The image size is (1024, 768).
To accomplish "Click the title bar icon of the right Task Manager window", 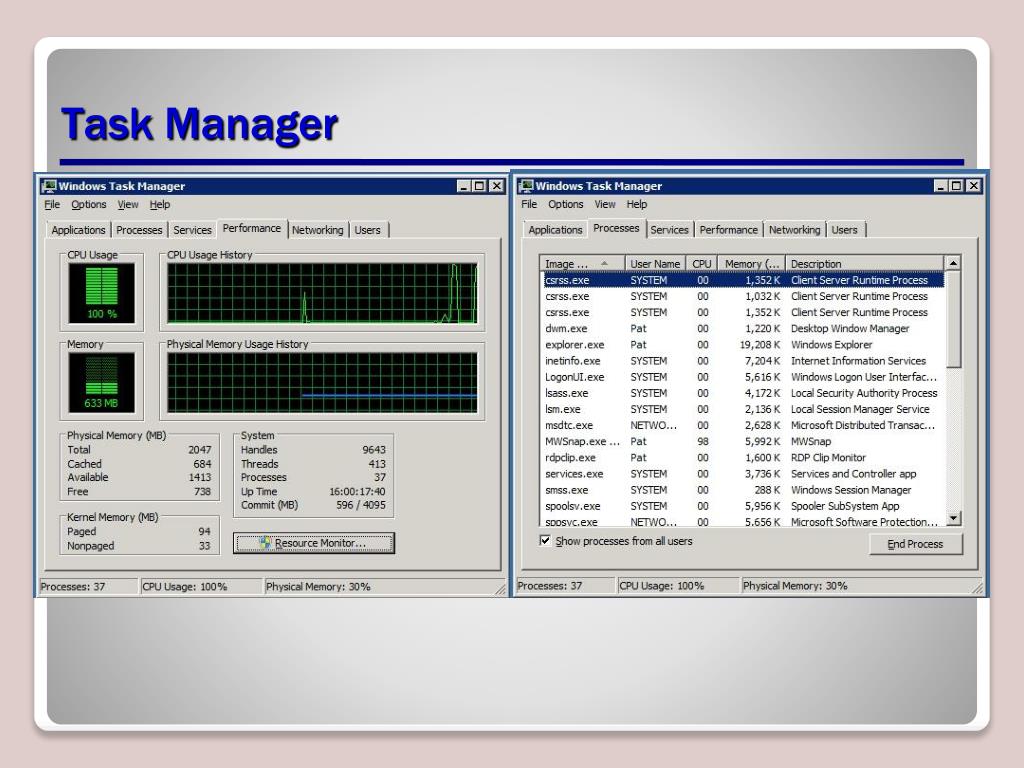I will (526, 186).
